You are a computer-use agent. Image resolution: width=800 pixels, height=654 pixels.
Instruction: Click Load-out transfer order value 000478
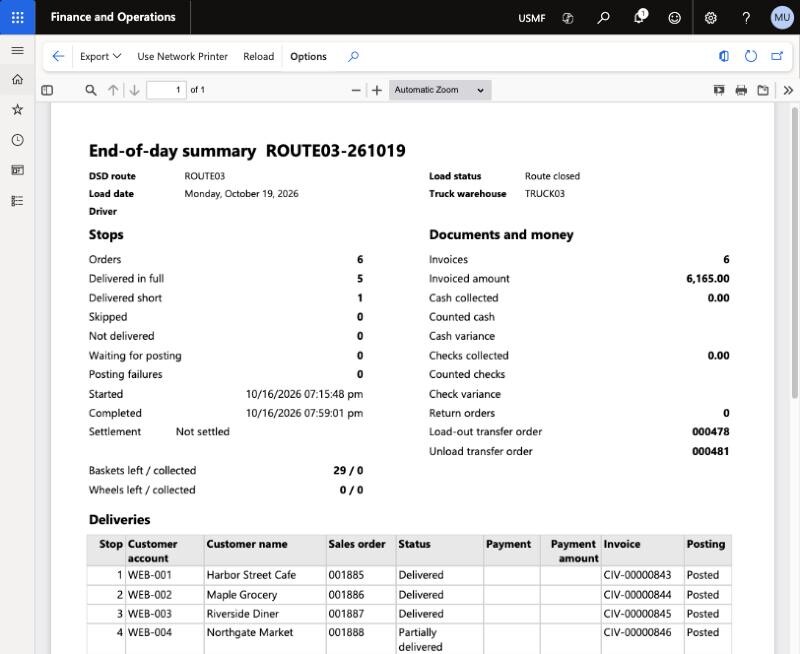point(710,432)
